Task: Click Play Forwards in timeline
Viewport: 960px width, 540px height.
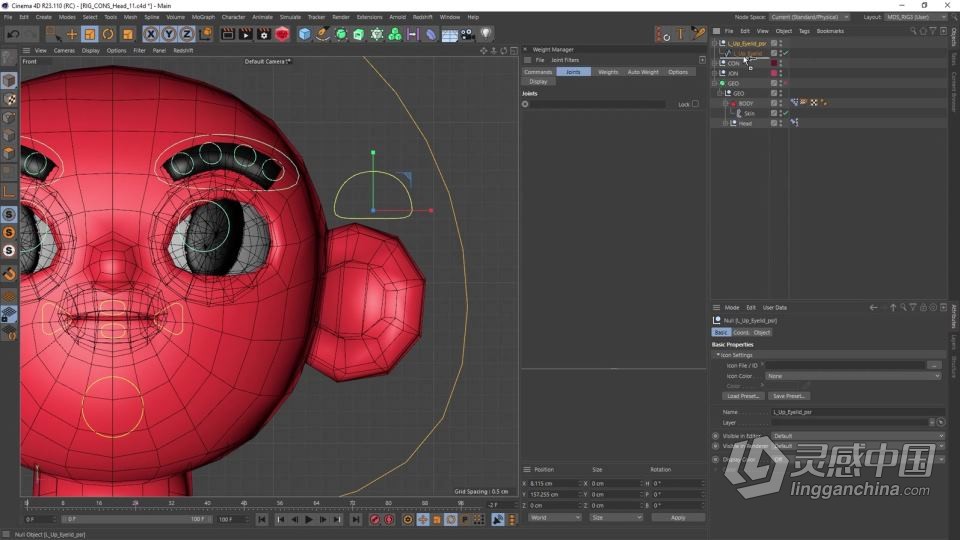Action: [309, 520]
